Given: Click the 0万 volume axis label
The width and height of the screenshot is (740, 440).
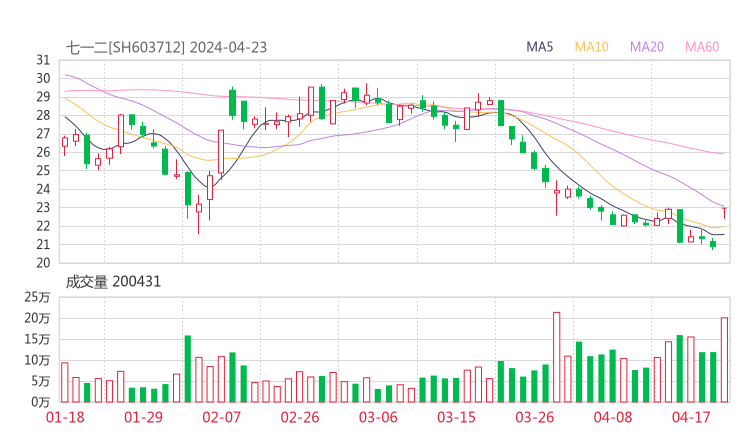Looking at the screenshot, I should [x=41, y=402].
